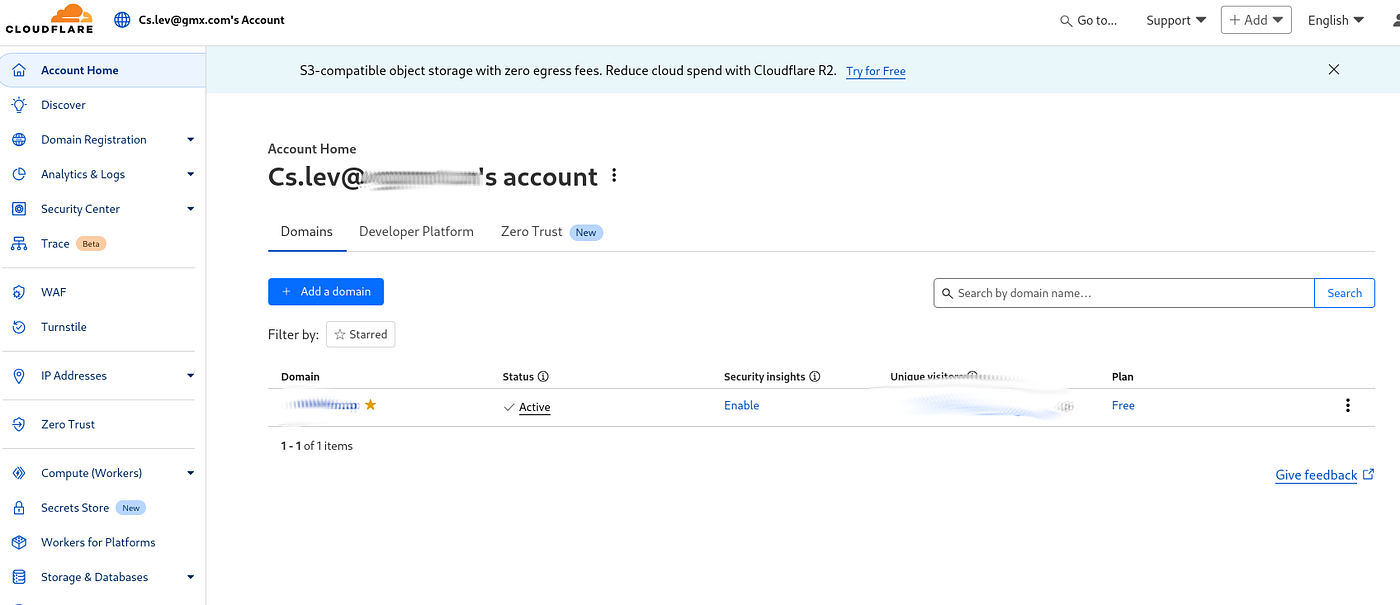Expand the Compute (Workers) submenu arrow
The width and height of the screenshot is (1400, 605).
click(190, 473)
